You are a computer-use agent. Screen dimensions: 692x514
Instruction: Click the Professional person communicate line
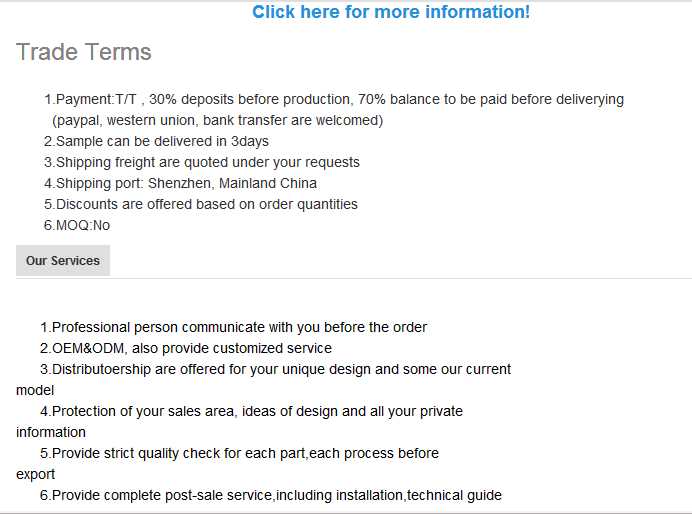[x=233, y=328]
